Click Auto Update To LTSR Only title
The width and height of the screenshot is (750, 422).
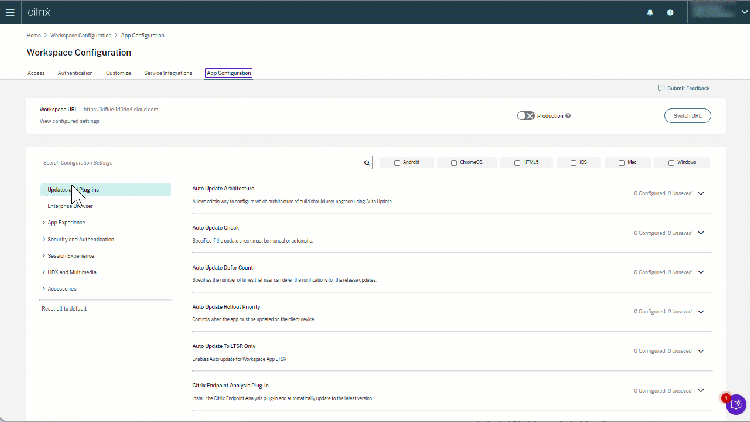(x=224, y=346)
